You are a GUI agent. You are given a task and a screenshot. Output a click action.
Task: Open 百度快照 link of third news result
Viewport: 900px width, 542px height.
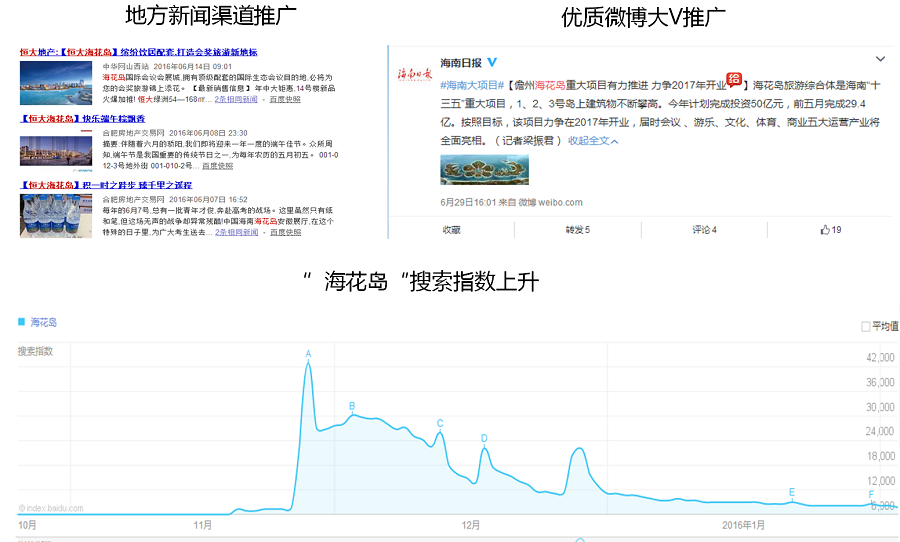tap(285, 233)
